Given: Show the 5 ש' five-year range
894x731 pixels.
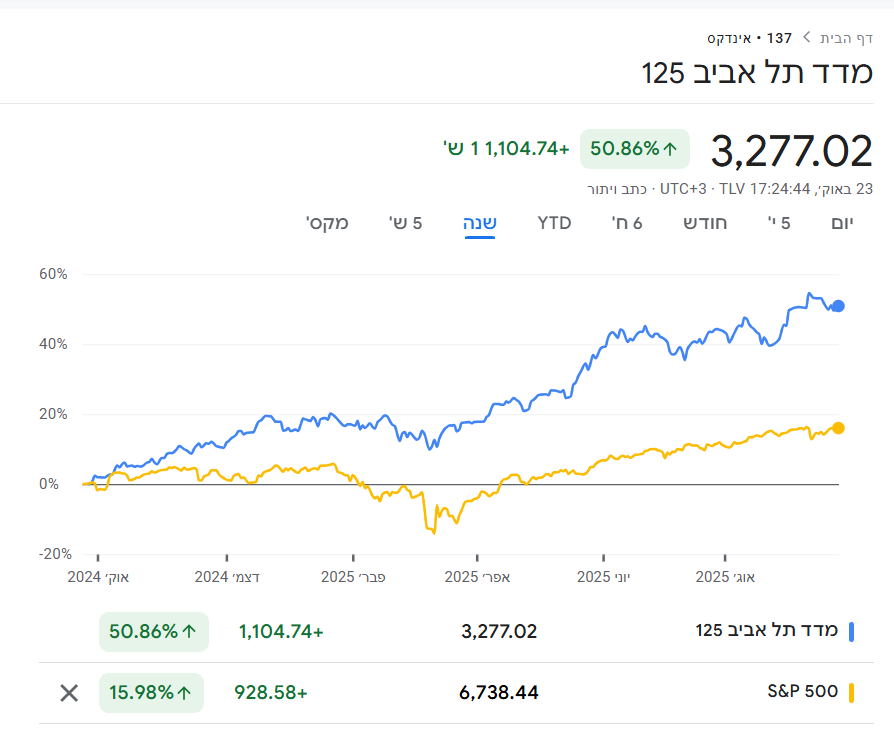Looking at the screenshot, I should 405,222.
